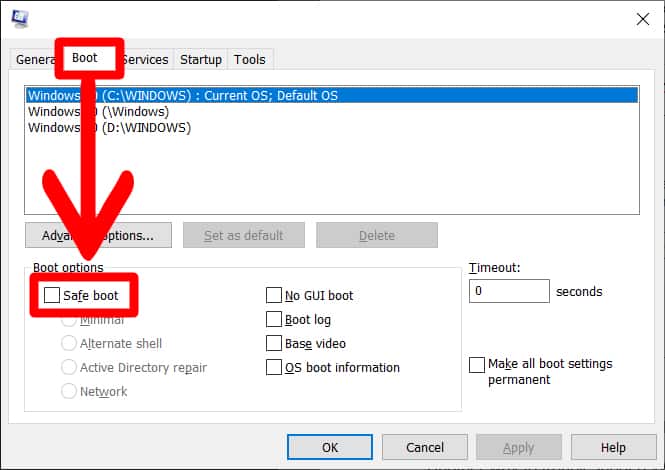Switch to the General tab
The width and height of the screenshot is (665, 470).
click(33, 60)
